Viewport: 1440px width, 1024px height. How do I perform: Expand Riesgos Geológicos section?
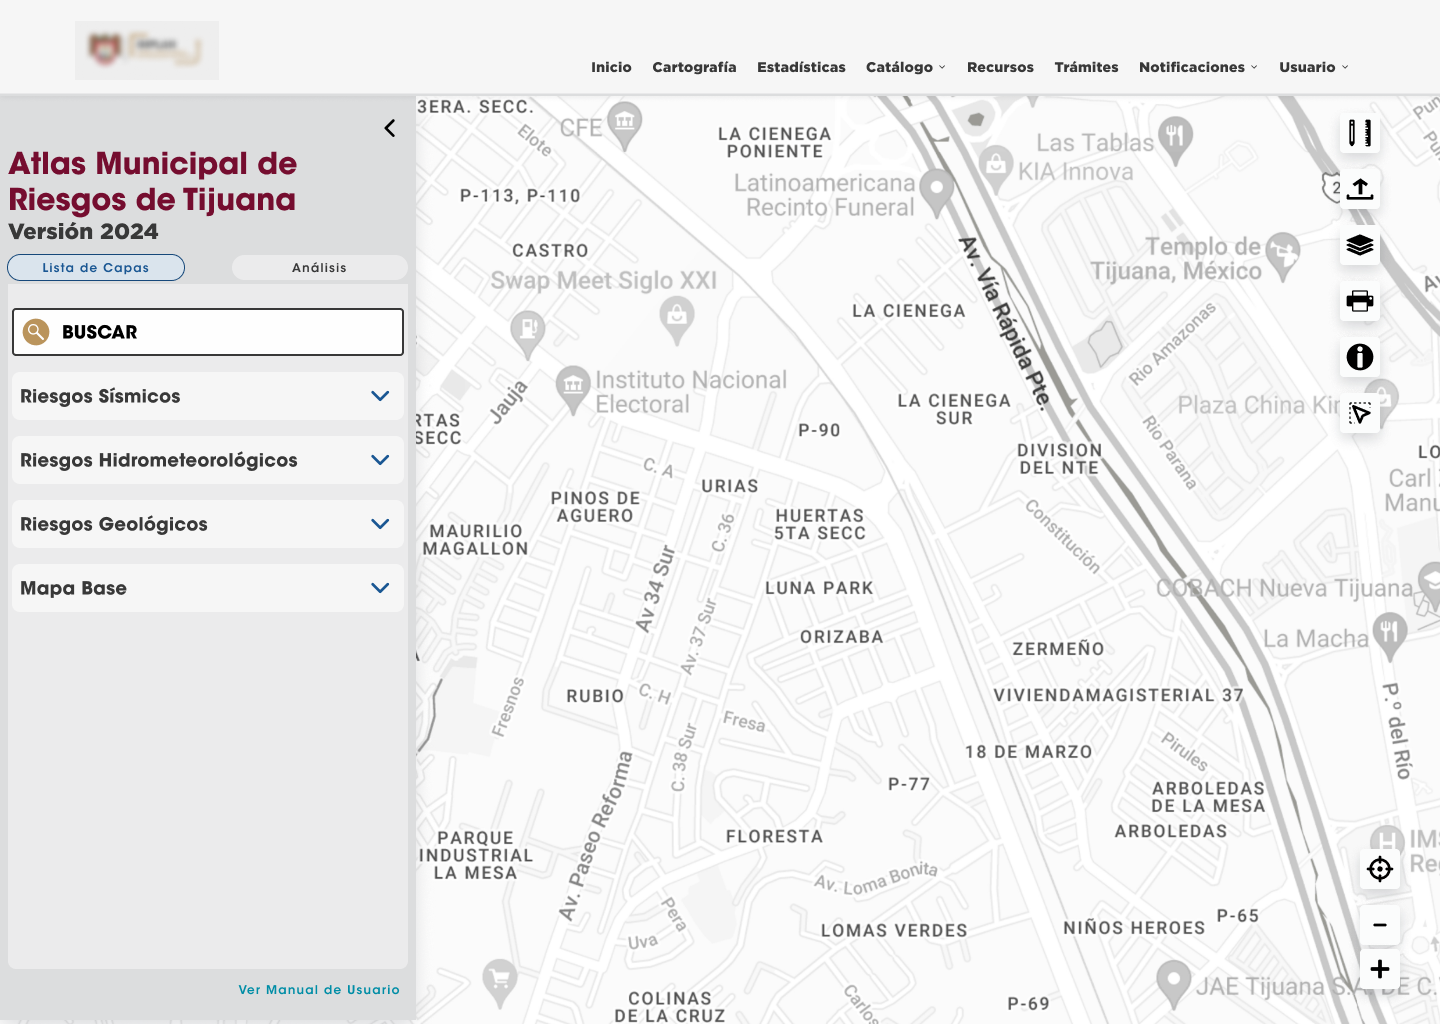click(x=208, y=524)
